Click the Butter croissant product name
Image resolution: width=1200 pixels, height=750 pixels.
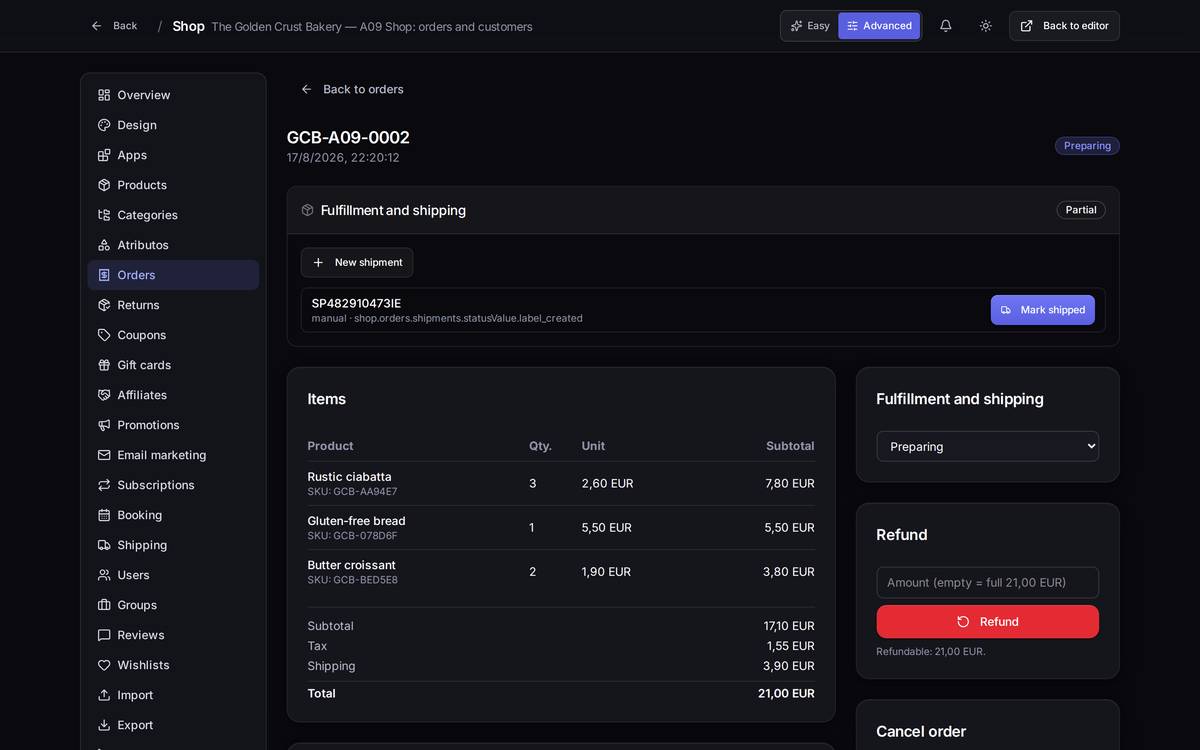(351, 565)
